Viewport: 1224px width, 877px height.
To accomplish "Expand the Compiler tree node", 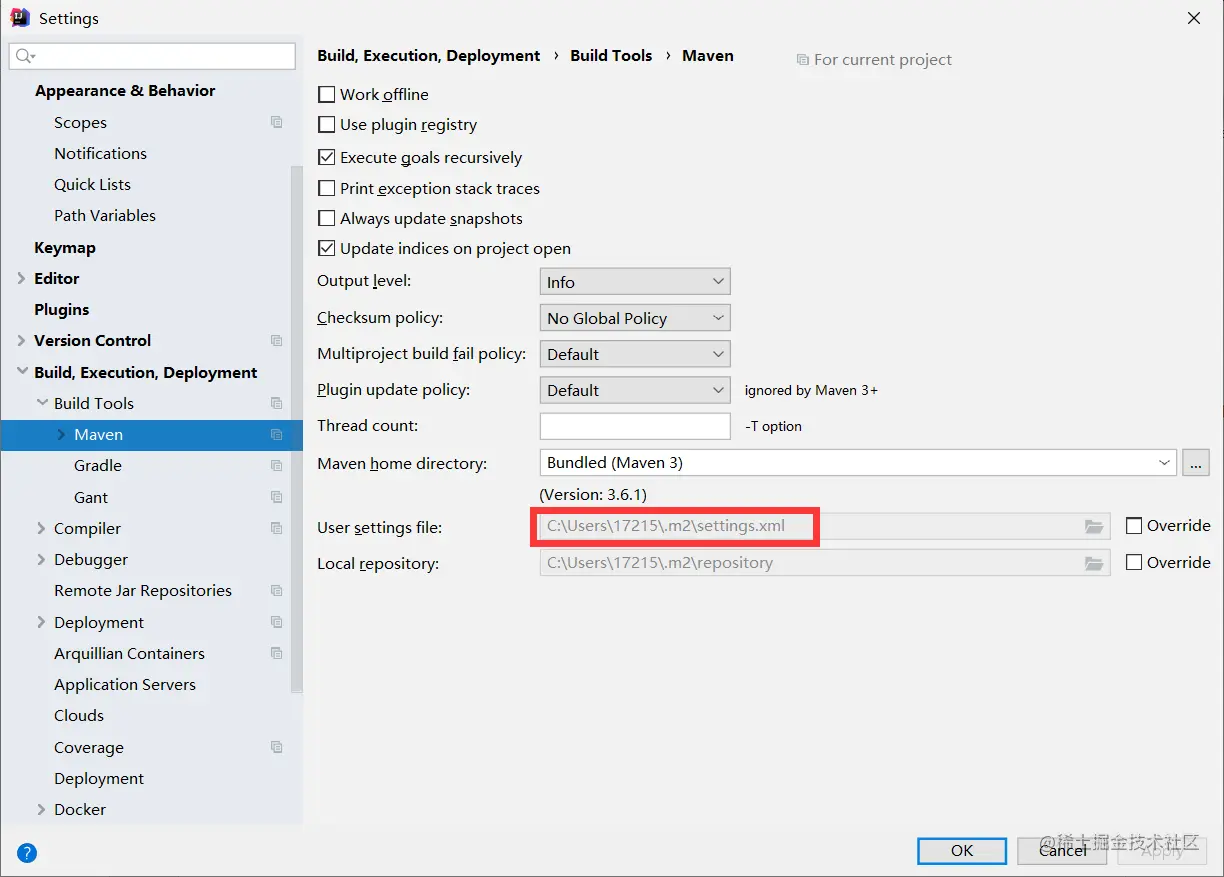I will (x=42, y=528).
